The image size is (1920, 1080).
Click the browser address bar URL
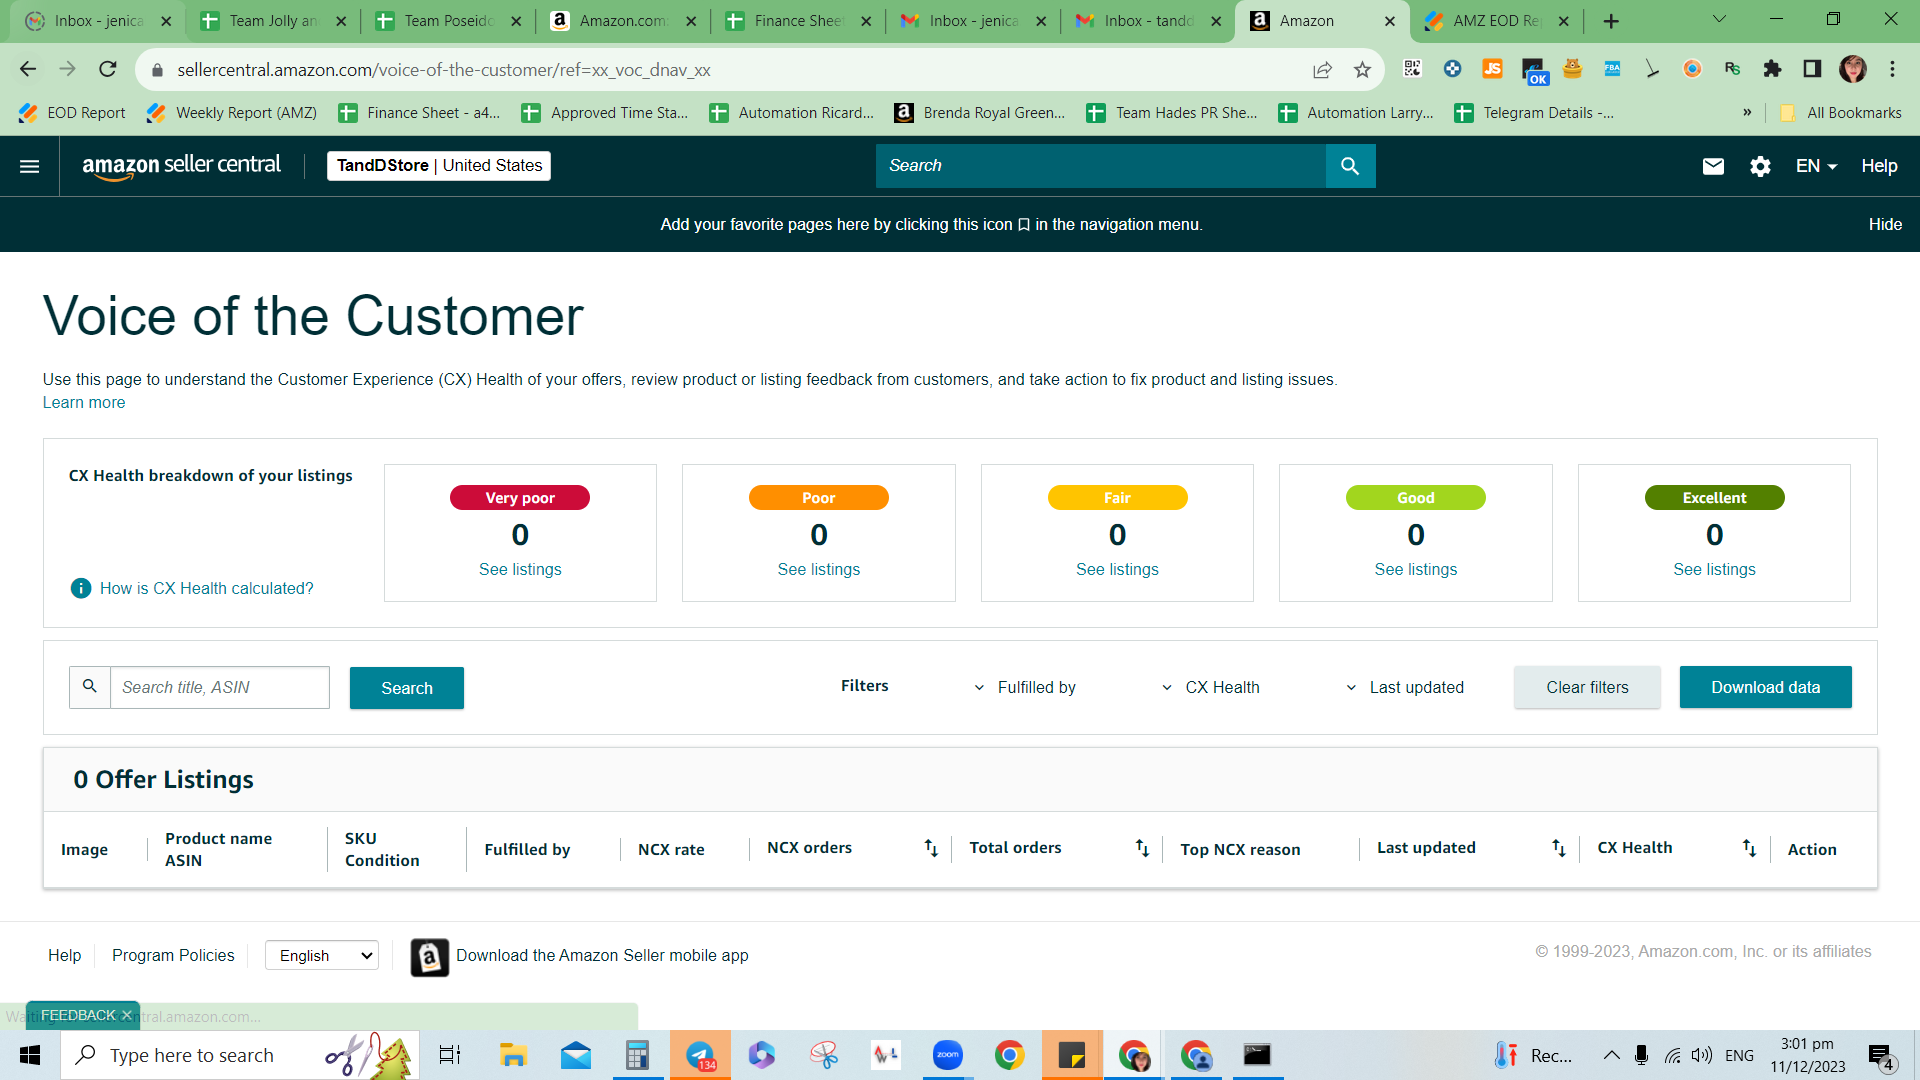444,70
